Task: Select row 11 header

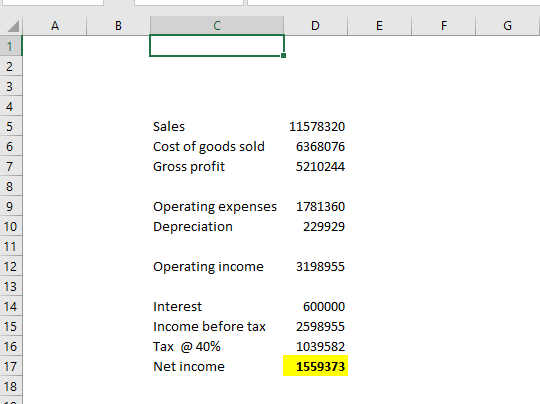Action: (10, 246)
